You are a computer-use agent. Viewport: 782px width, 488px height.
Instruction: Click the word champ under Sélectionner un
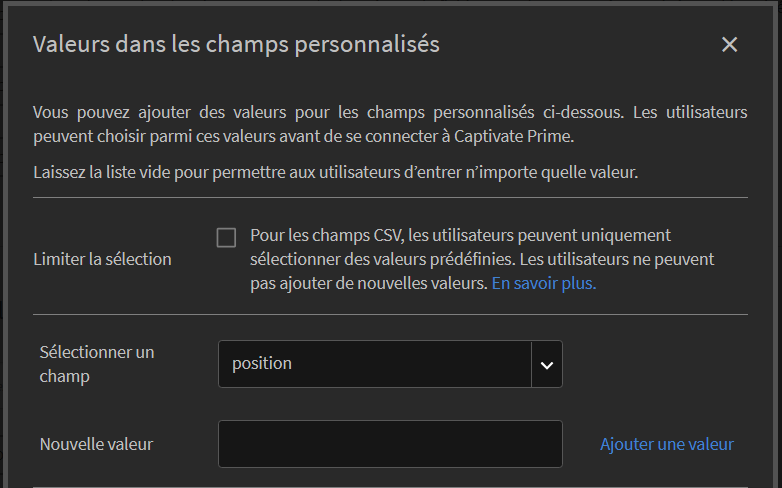tap(64, 376)
